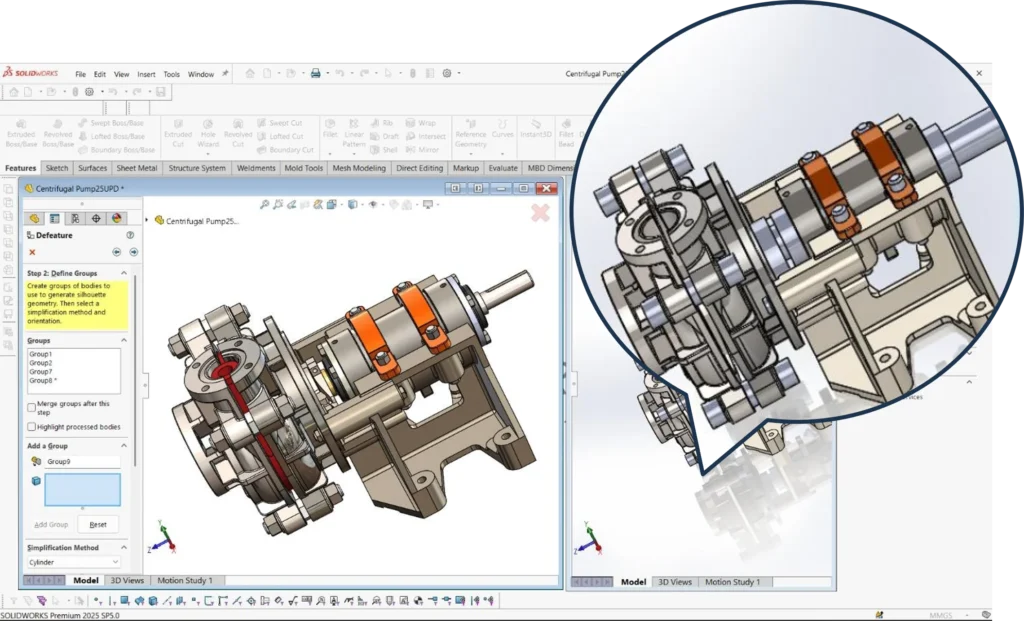1024x621 pixels.
Task: Open the Edit menu
Action: [99, 74]
